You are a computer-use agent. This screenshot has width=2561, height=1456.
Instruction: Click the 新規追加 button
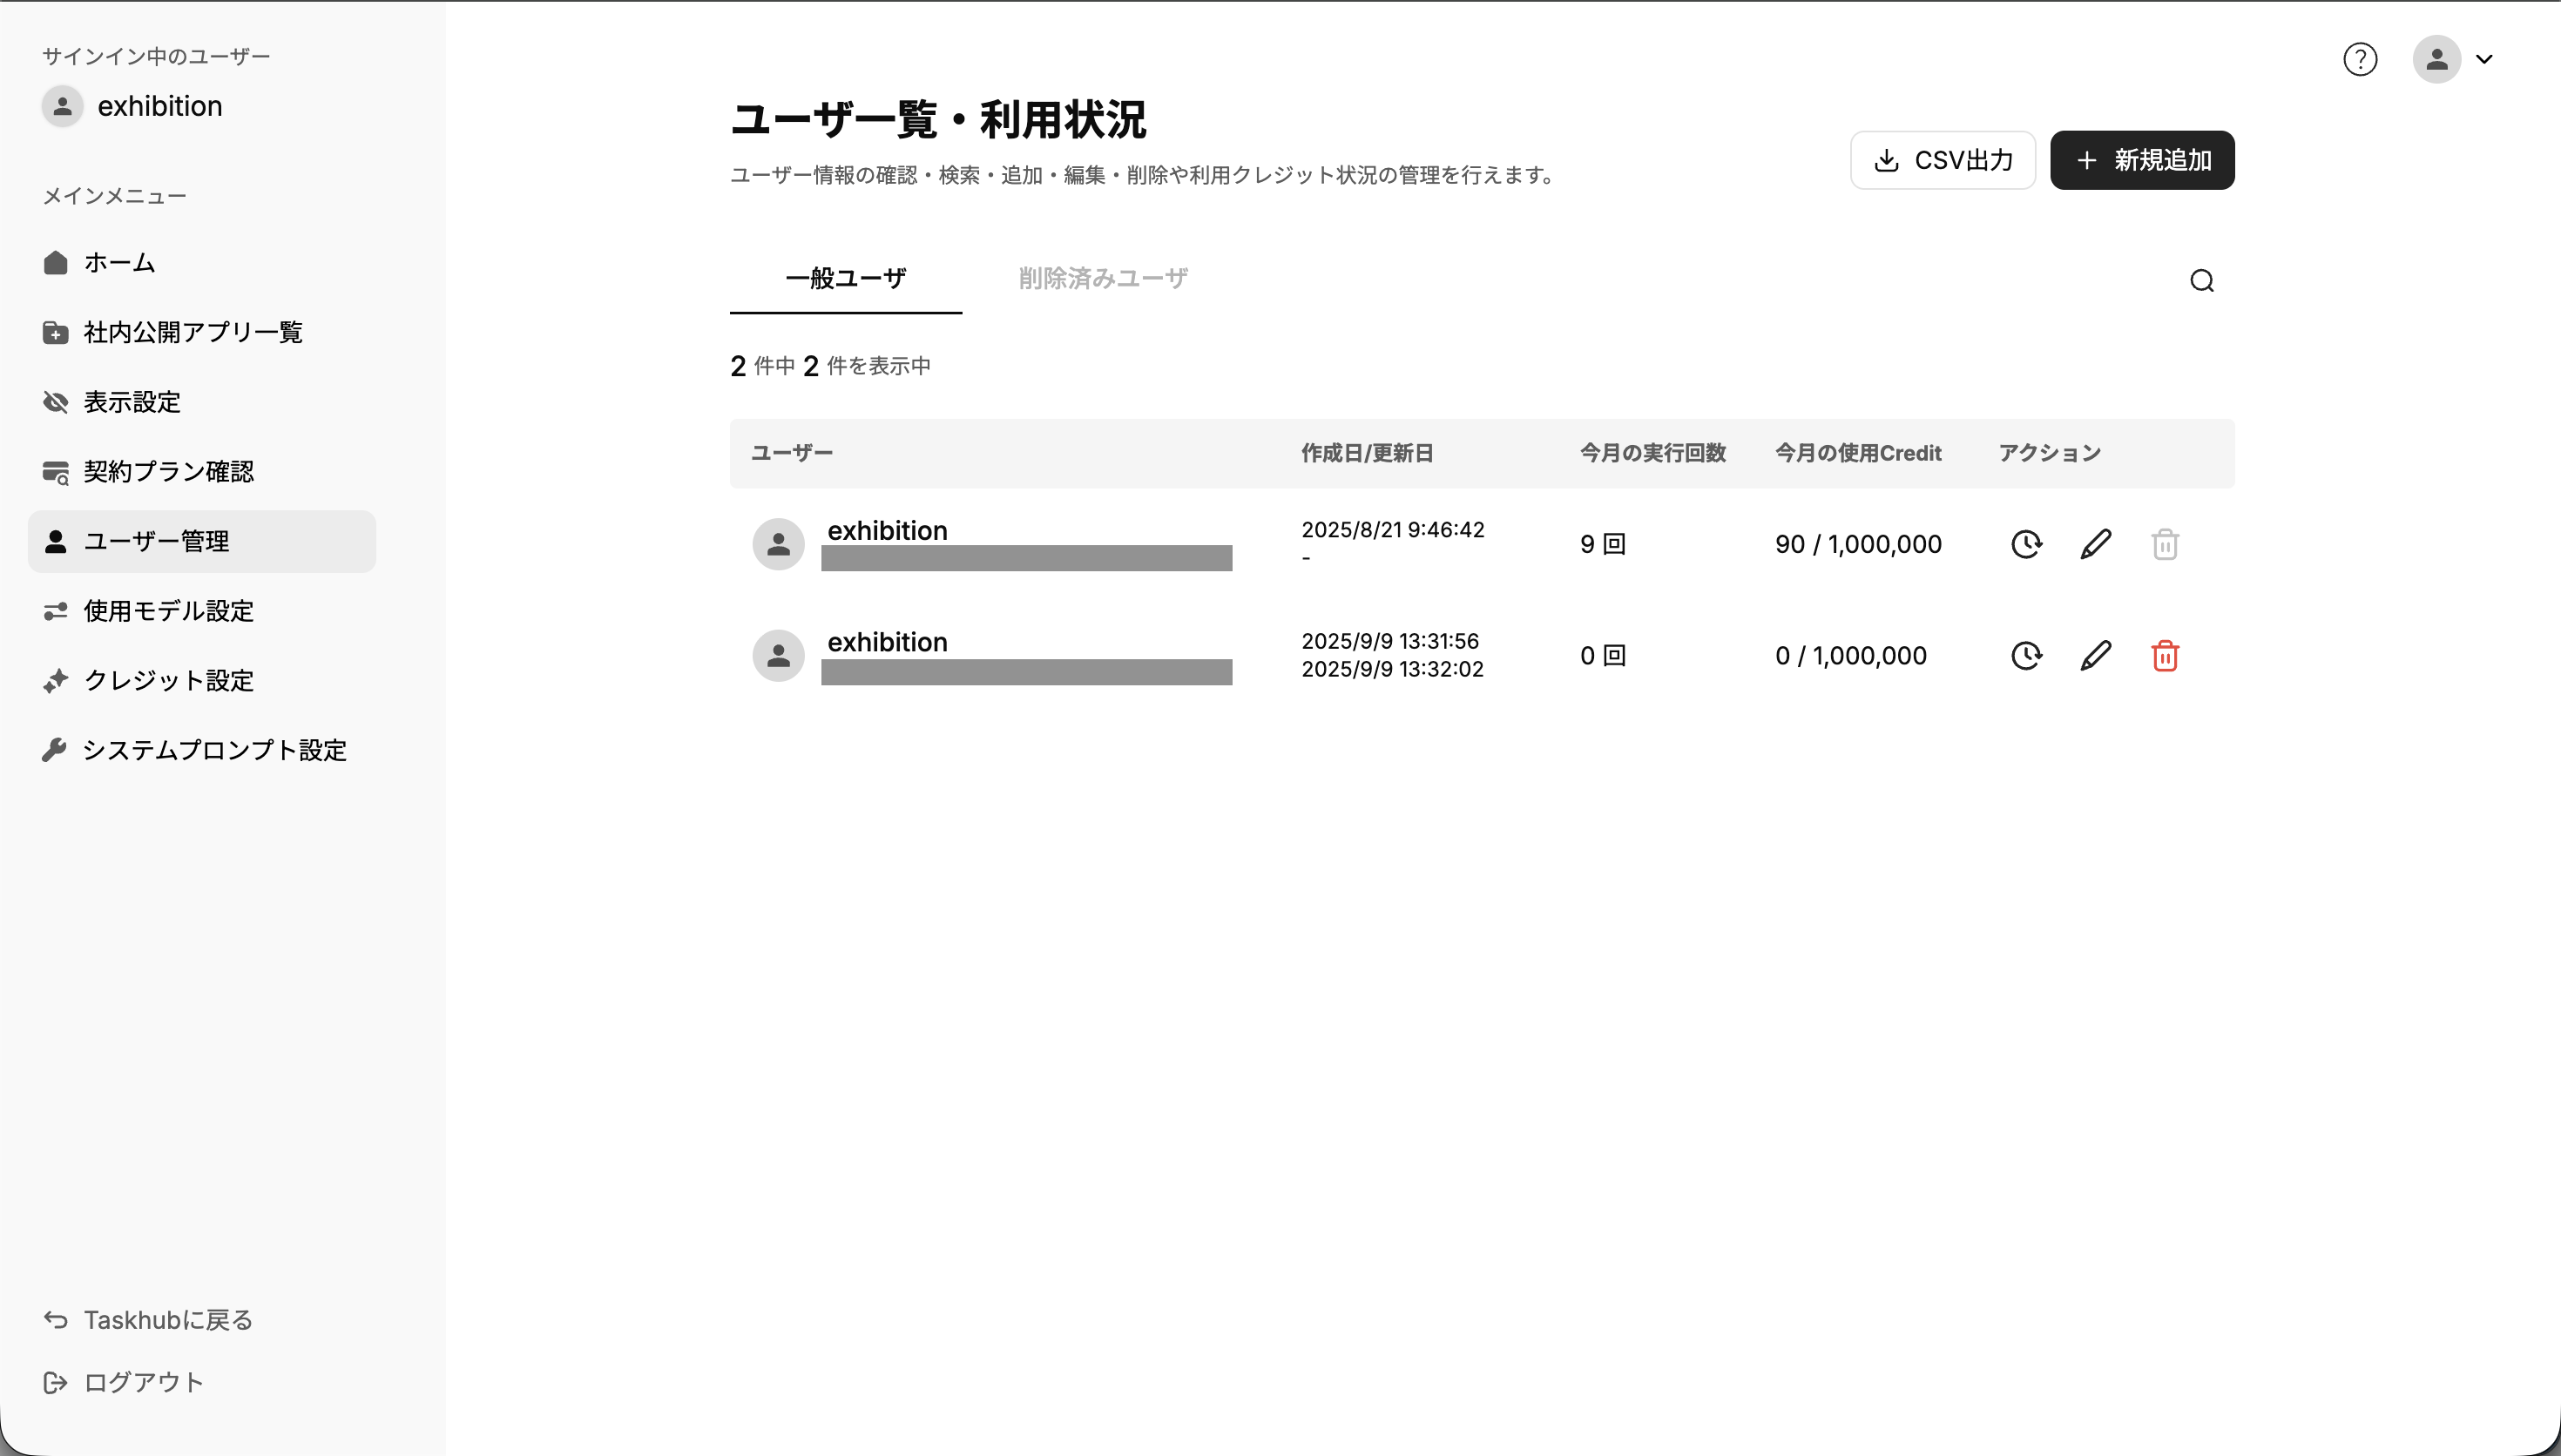[2142, 160]
